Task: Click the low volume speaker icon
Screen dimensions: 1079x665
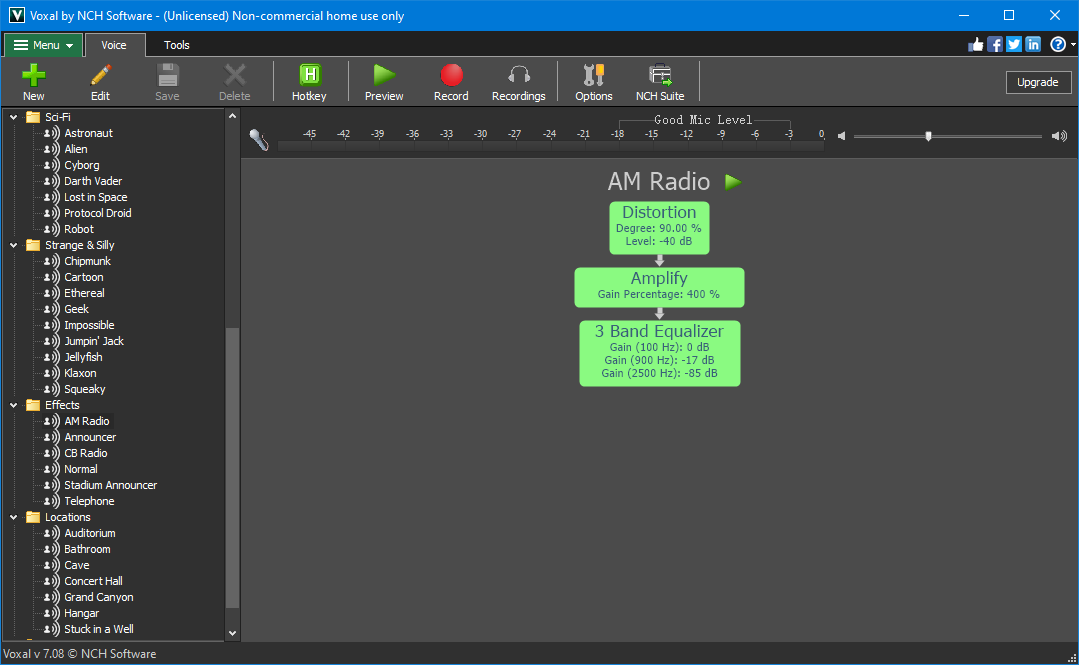Action: (841, 136)
